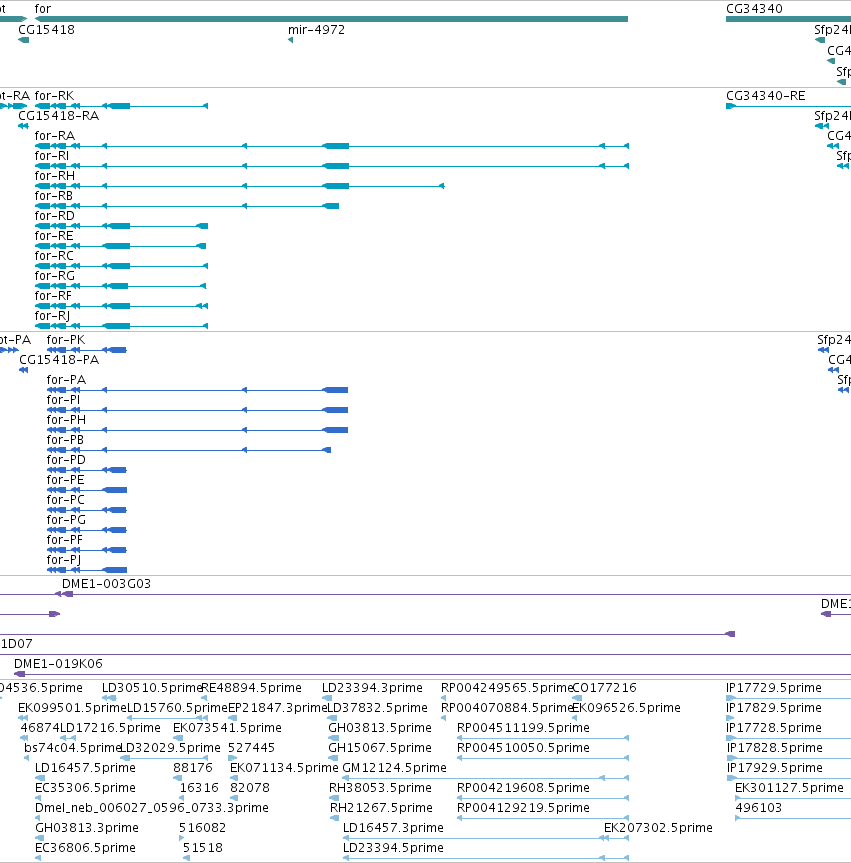Open the LD37832.5prime EST label

click(378, 708)
